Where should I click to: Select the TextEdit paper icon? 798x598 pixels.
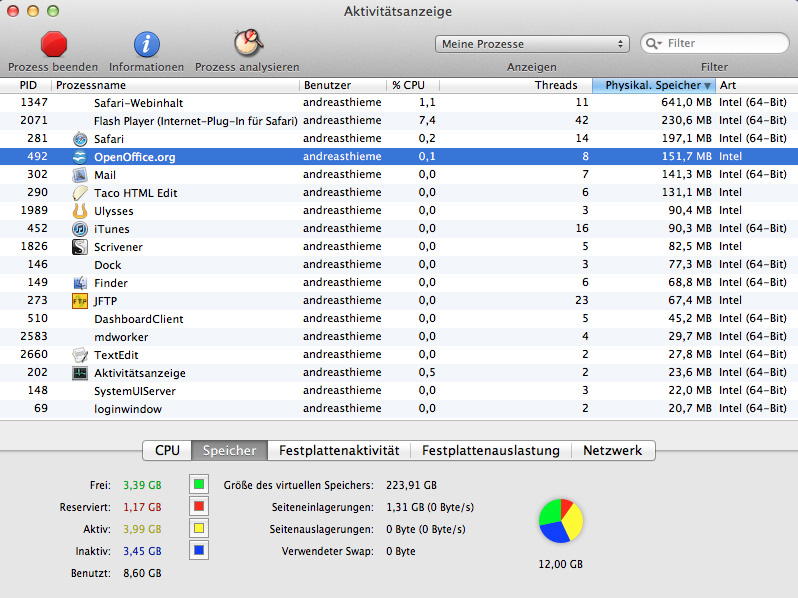point(80,355)
